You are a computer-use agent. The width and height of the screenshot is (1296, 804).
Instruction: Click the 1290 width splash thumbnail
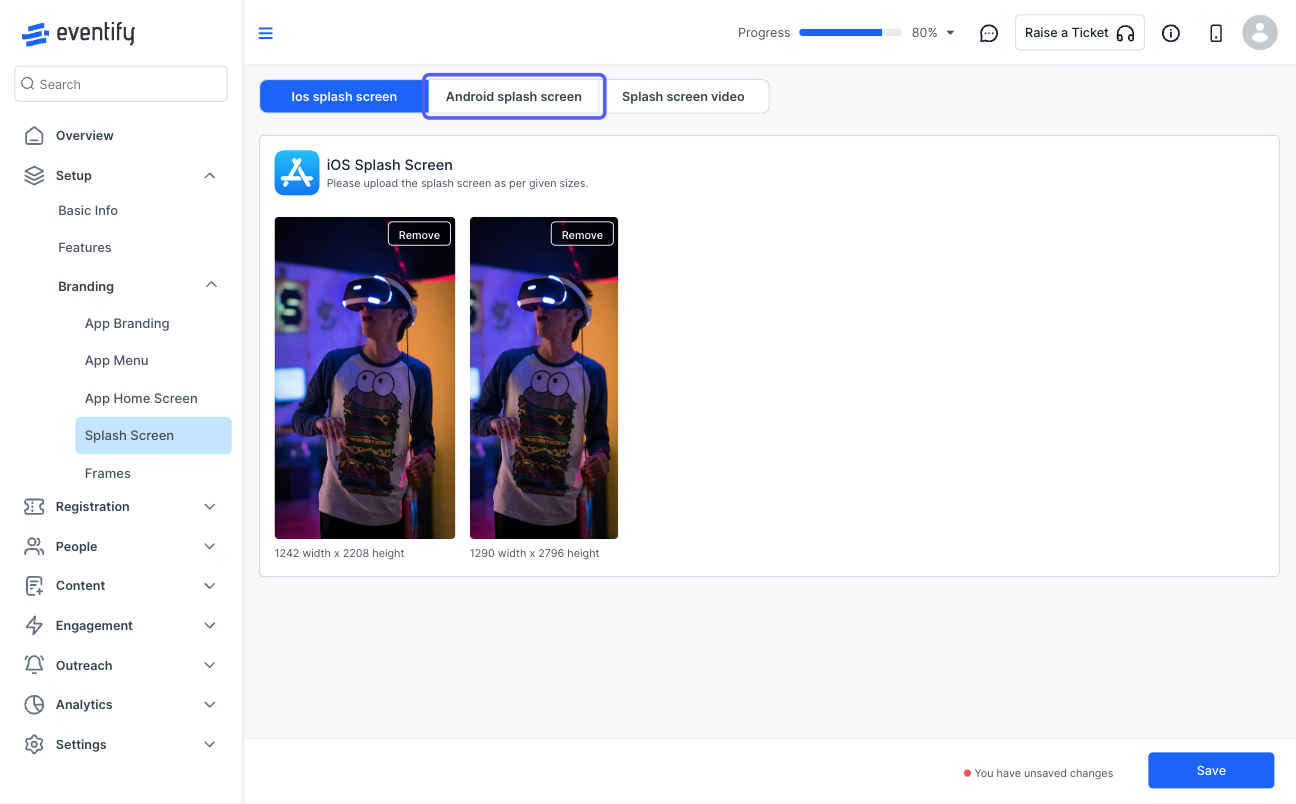coord(544,378)
